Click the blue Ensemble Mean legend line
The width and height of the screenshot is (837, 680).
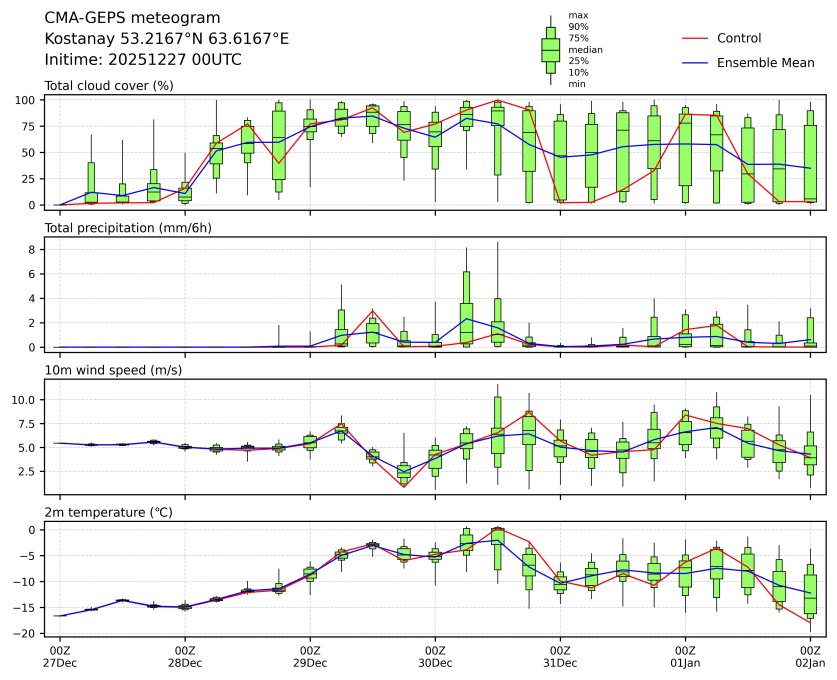tap(696, 63)
